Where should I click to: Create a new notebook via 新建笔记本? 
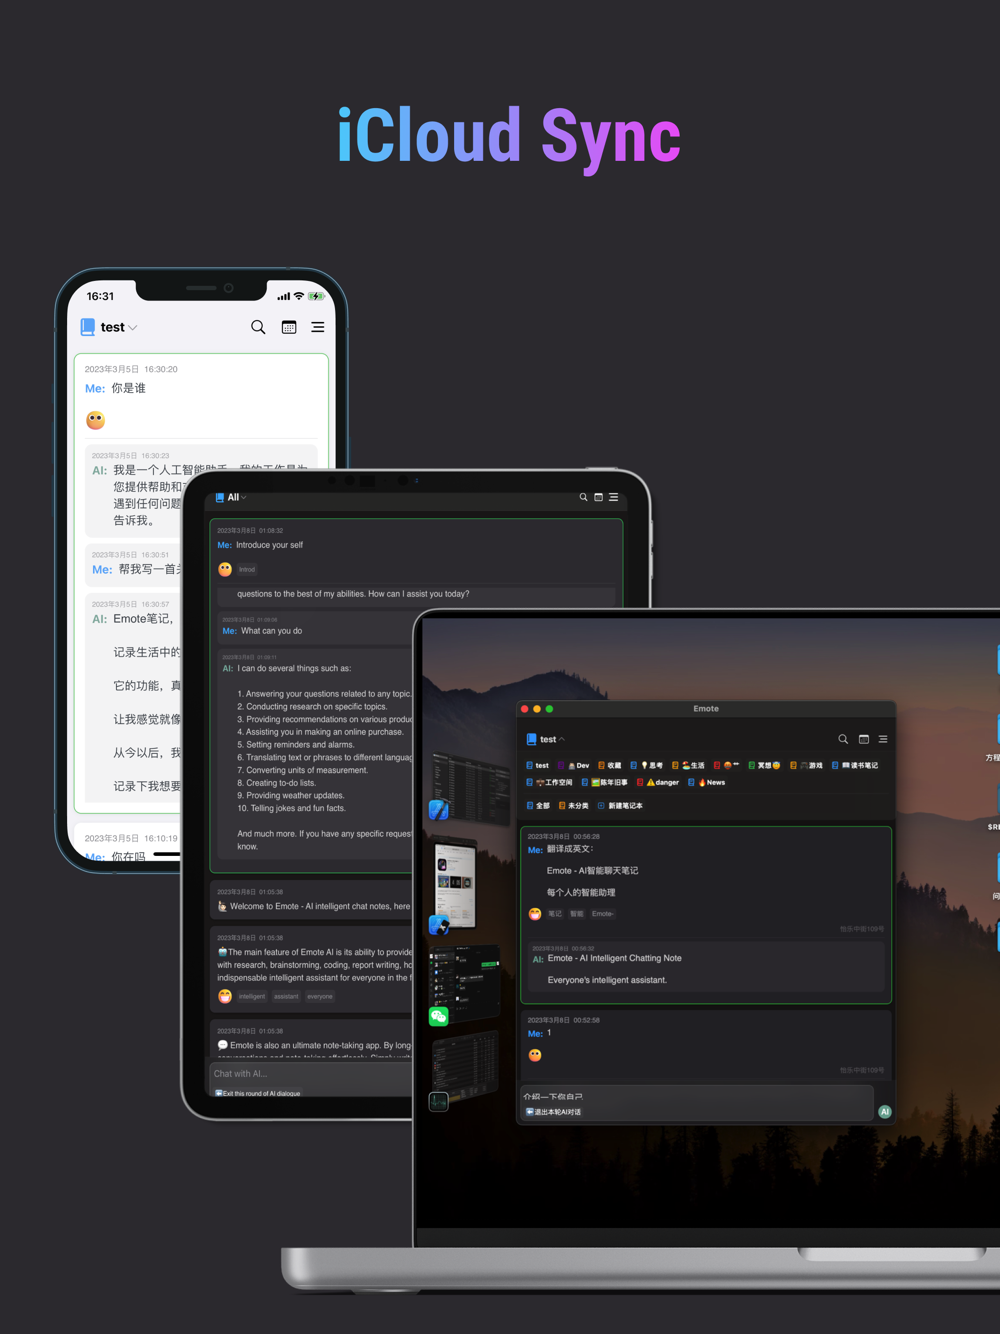point(620,805)
